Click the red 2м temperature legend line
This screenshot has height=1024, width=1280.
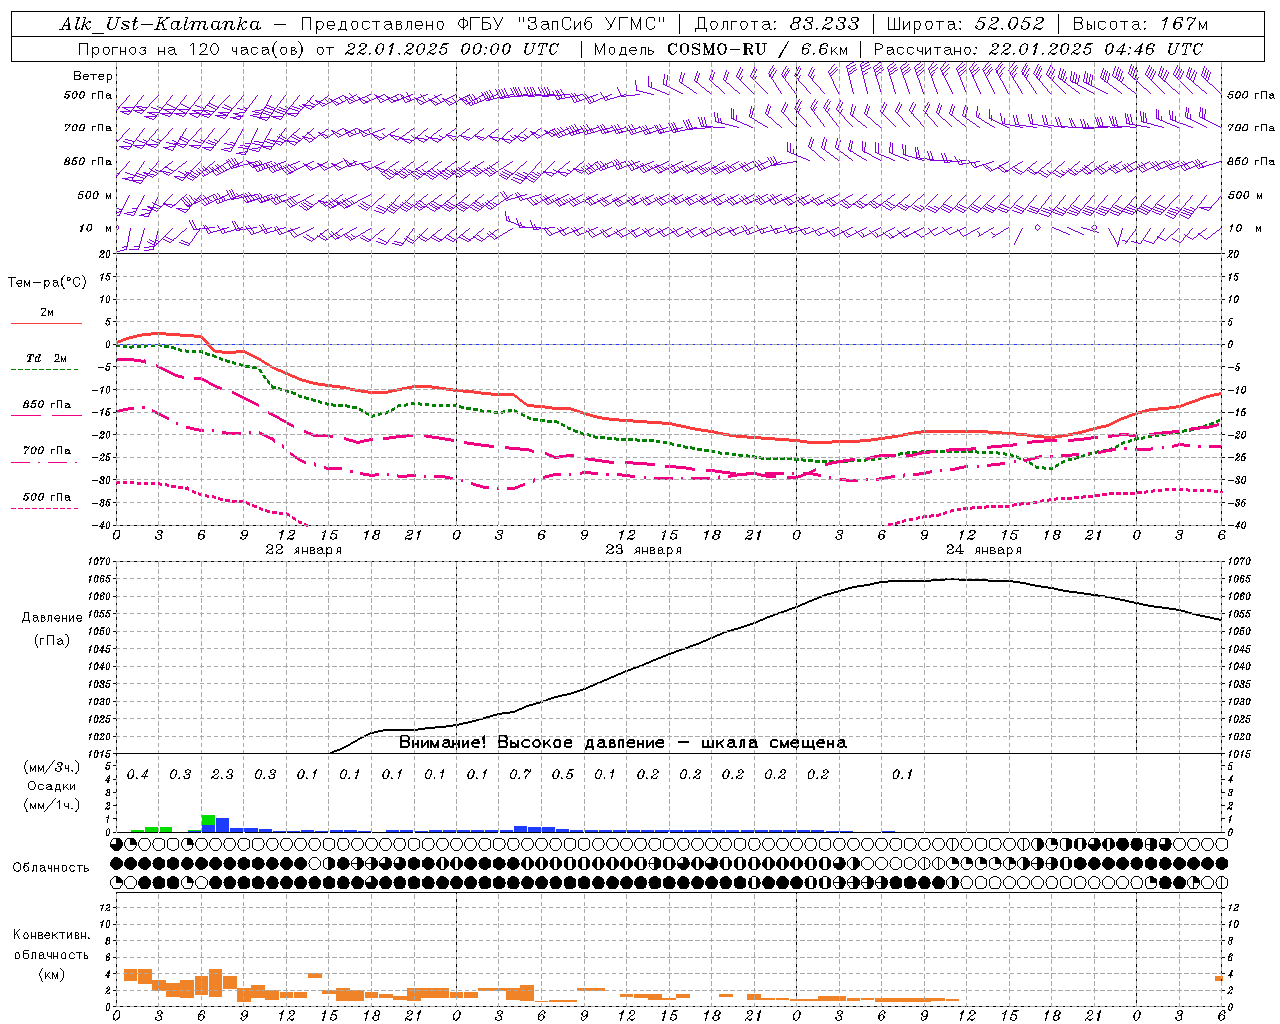tap(46, 322)
